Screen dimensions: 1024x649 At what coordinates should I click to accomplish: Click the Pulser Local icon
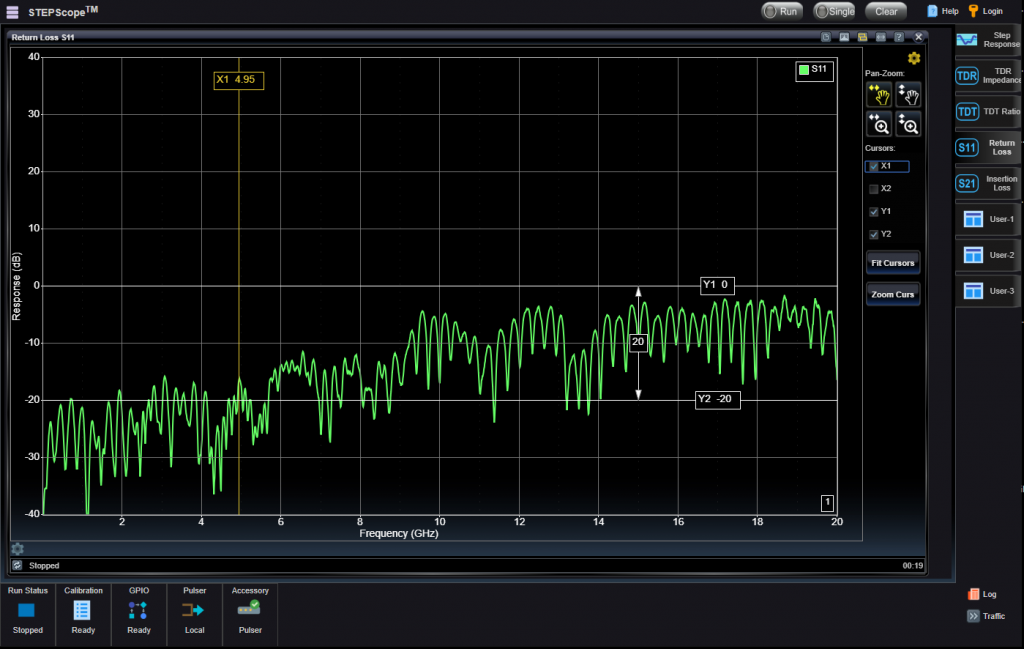(x=194, y=610)
